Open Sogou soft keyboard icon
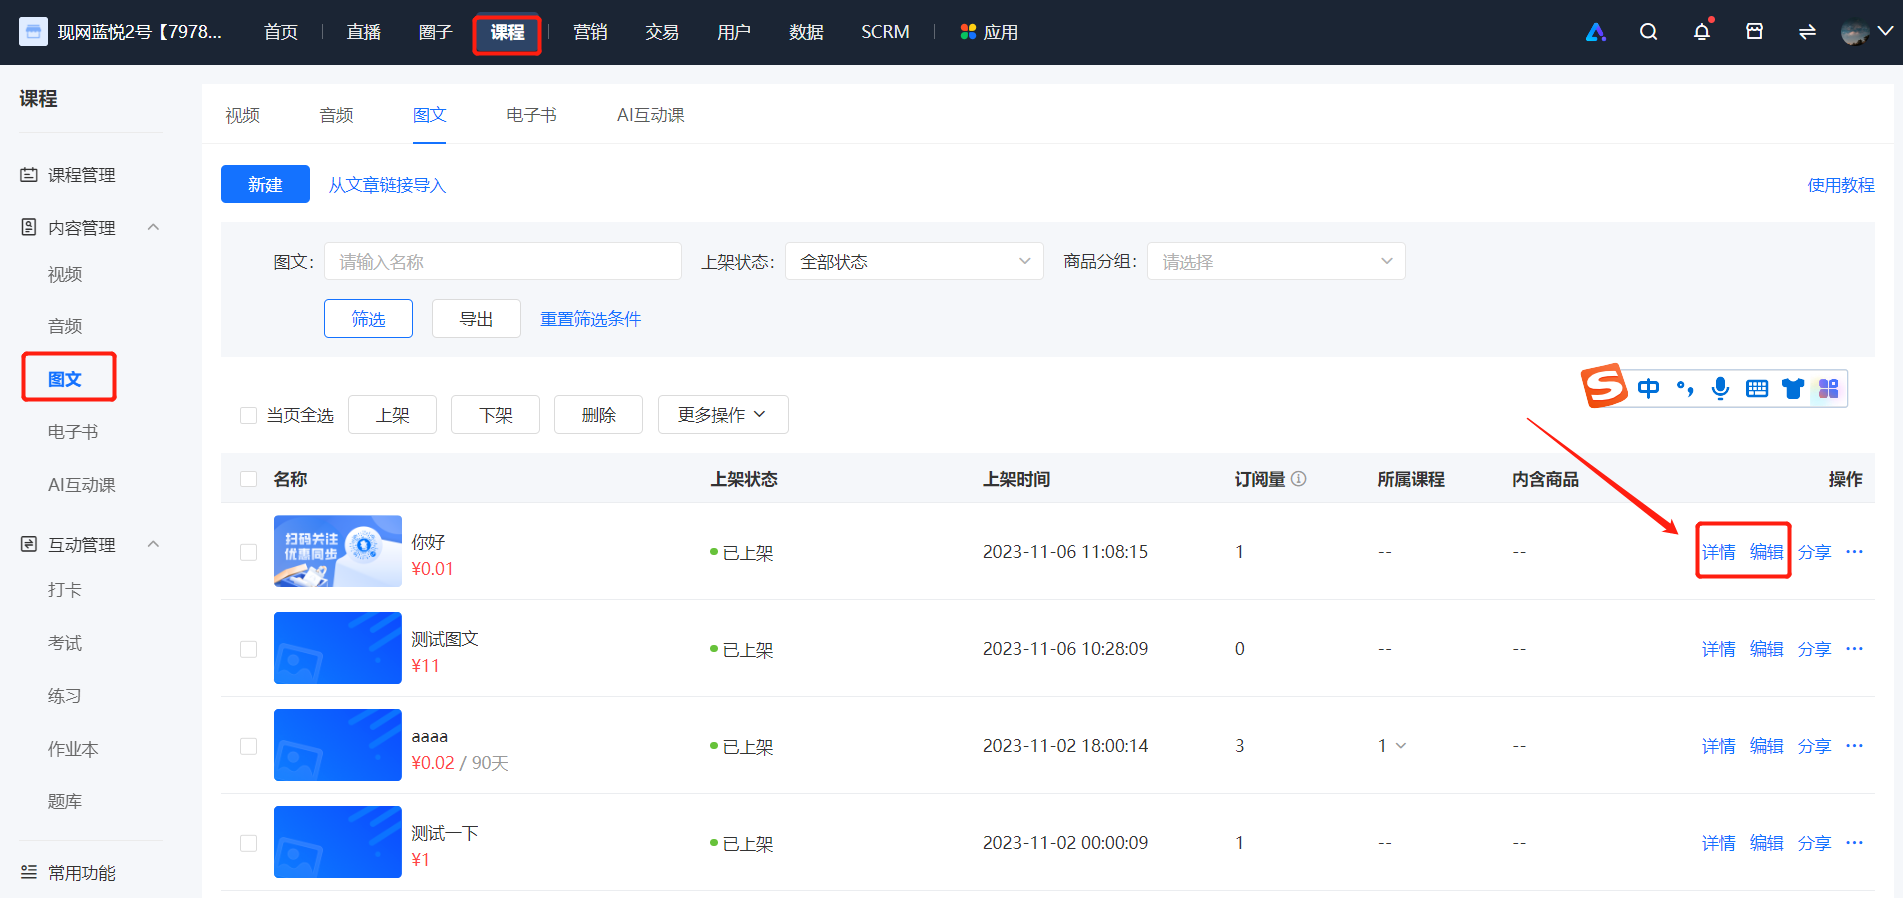Image resolution: width=1903 pixels, height=898 pixels. coord(1757,388)
